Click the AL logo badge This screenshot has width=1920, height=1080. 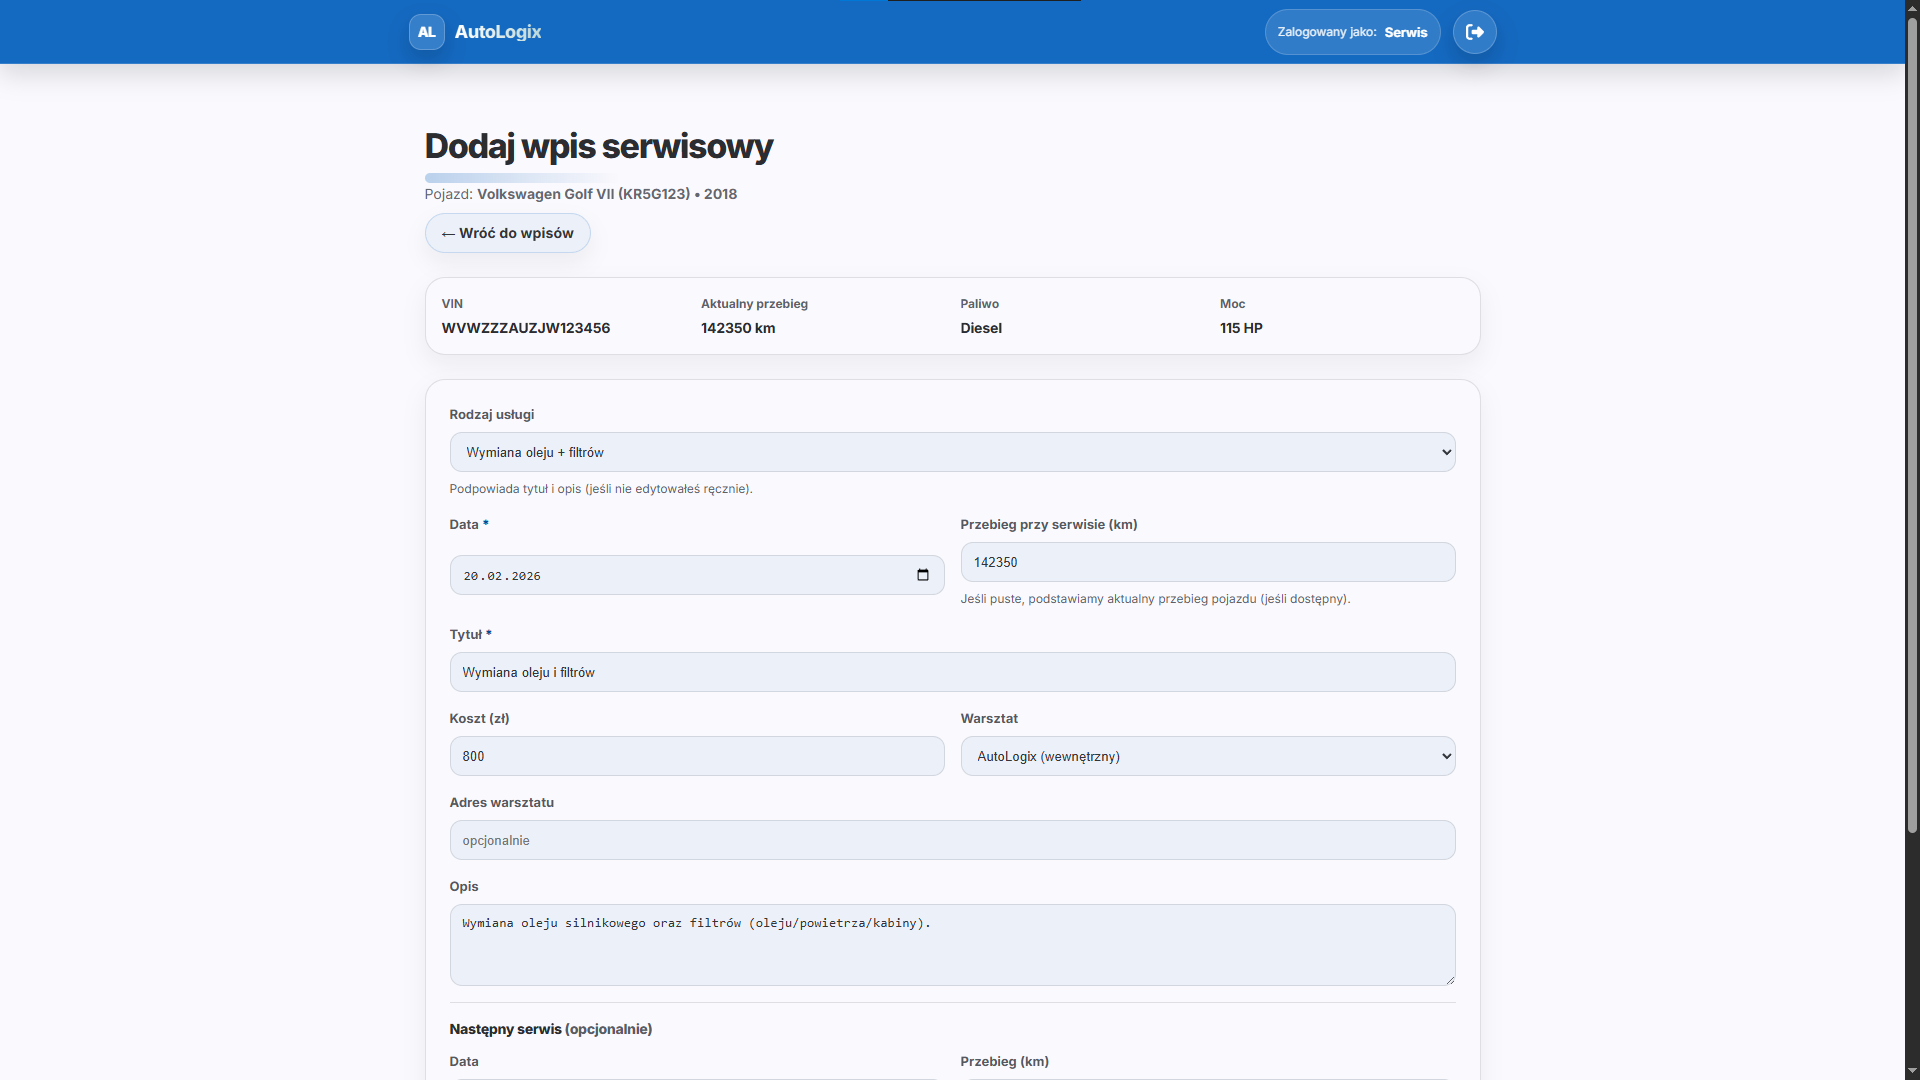427,32
